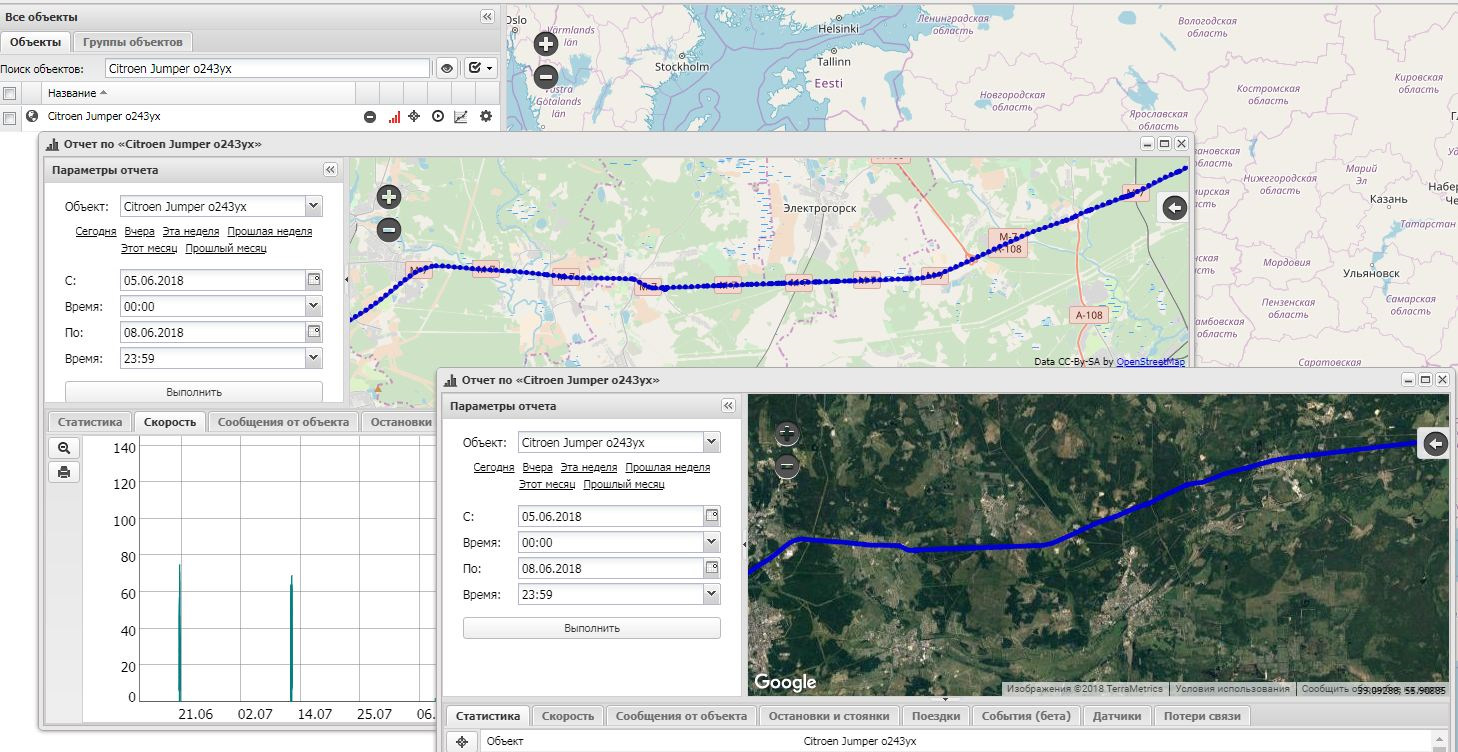Screen dimensions: 1458x752
Task: Open start time dropdown in back report window
Action: click(313, 306)
